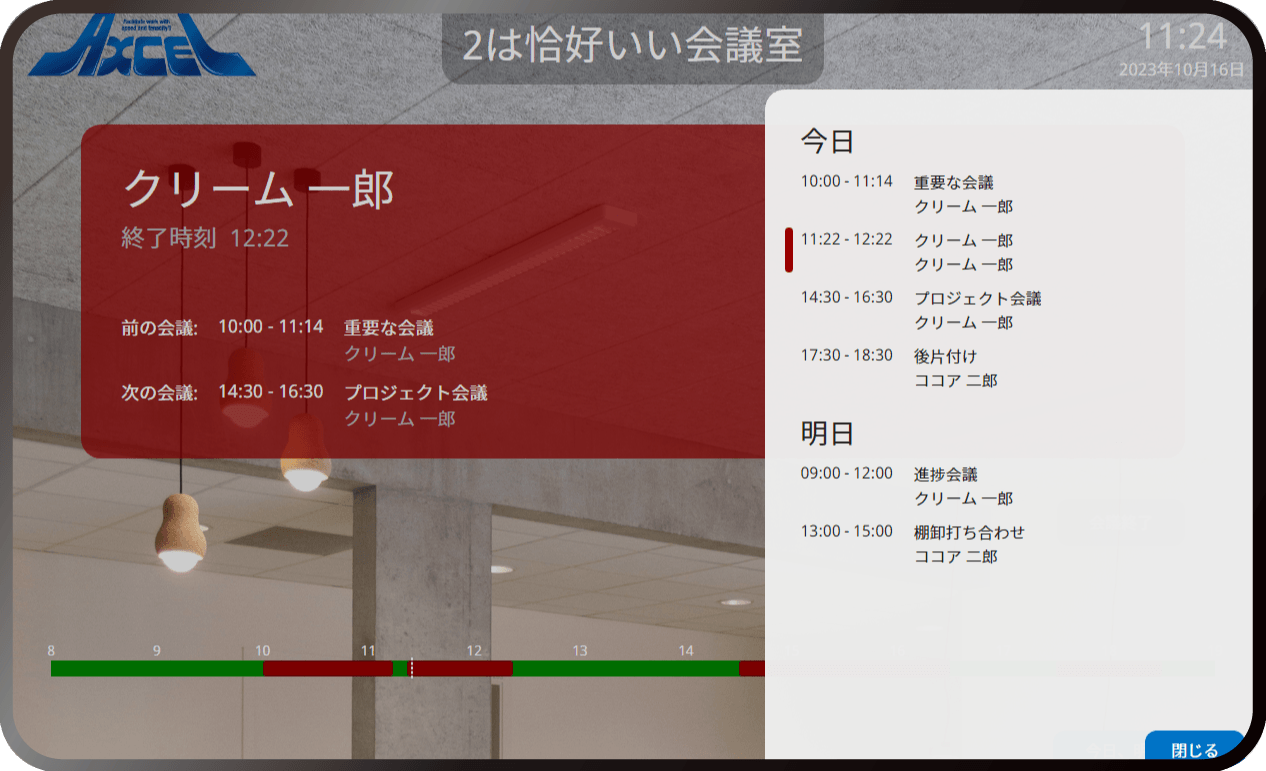Collapse the 今日 section heading
This screenshot has height=771, width=1266.
click(826, 142)
